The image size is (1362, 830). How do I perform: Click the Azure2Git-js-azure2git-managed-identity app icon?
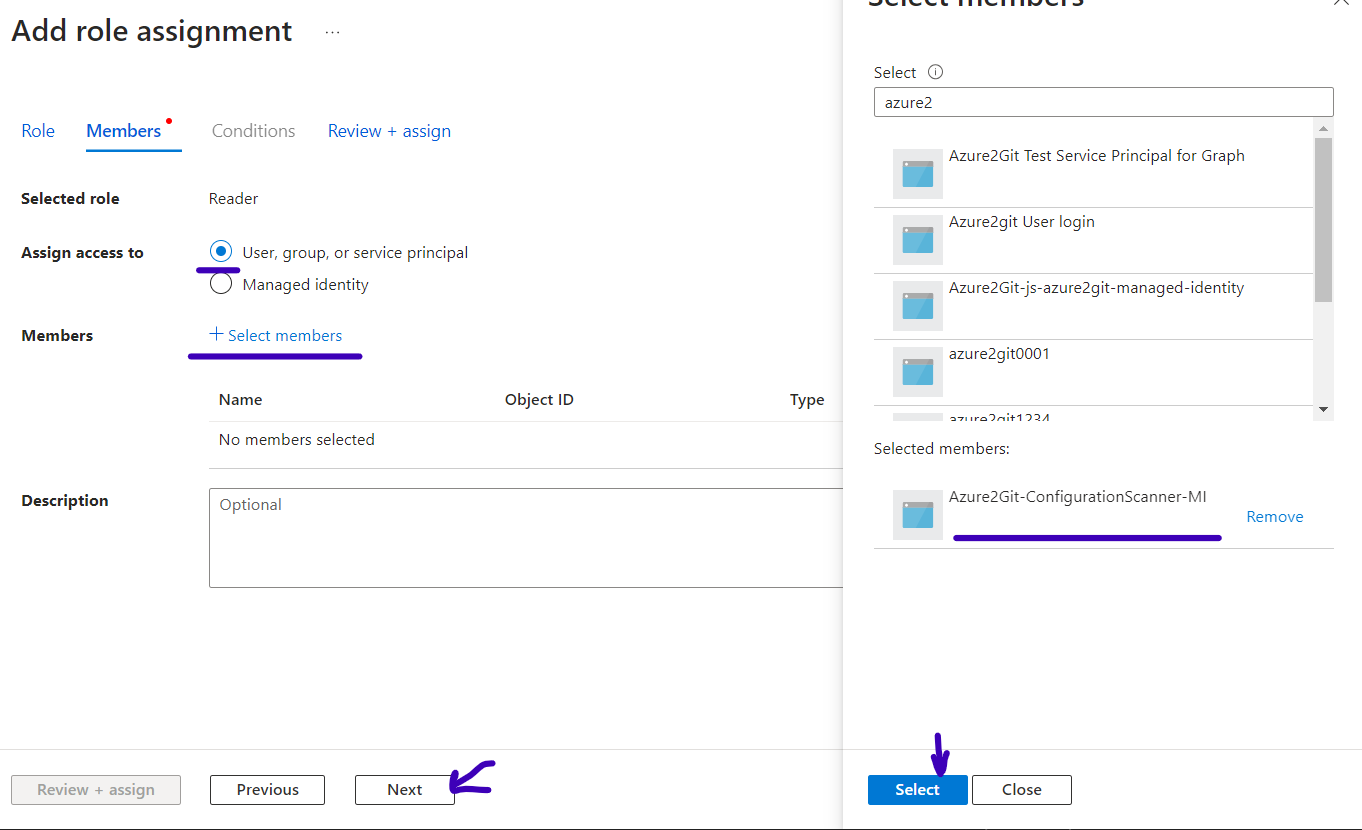coord(917,306)
